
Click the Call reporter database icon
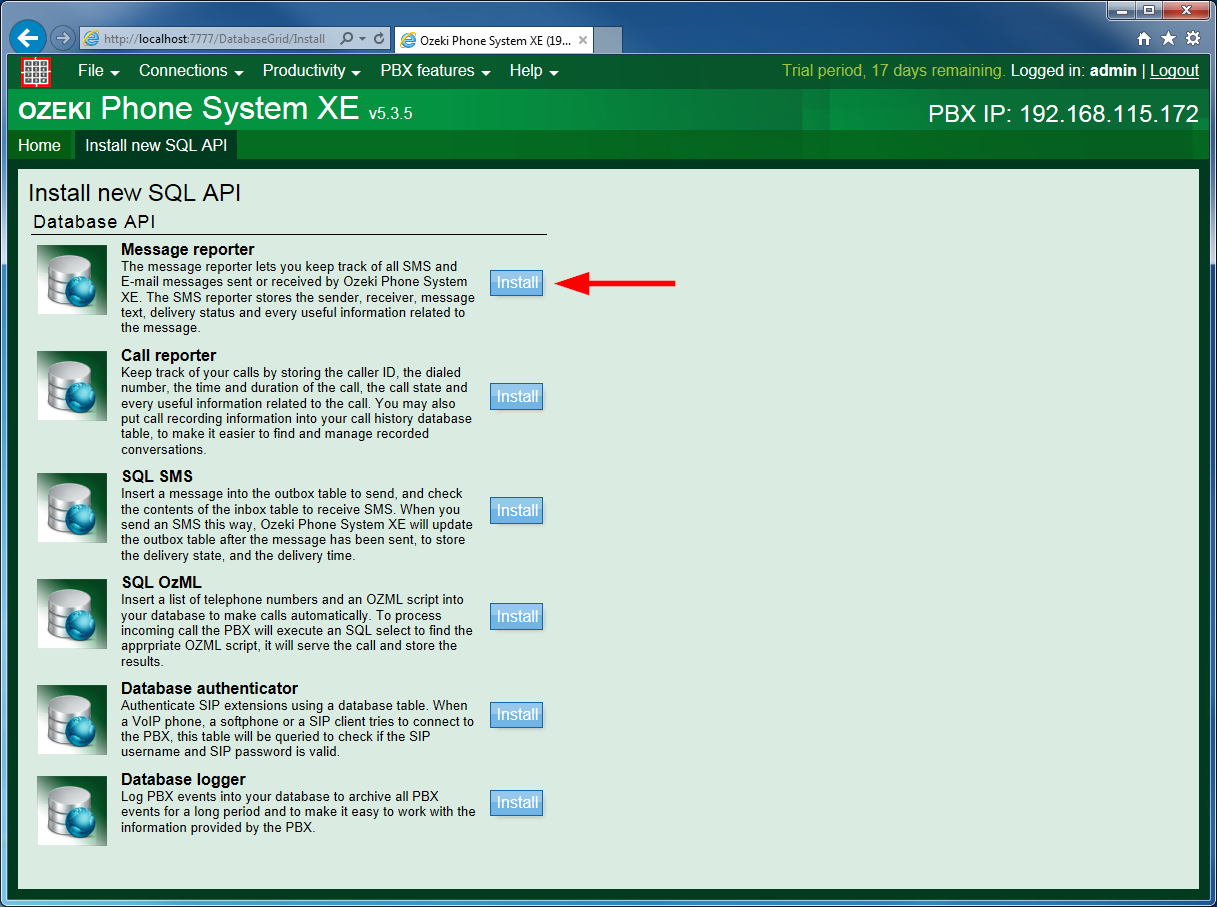pyautogui.click(x=72, y=386)
